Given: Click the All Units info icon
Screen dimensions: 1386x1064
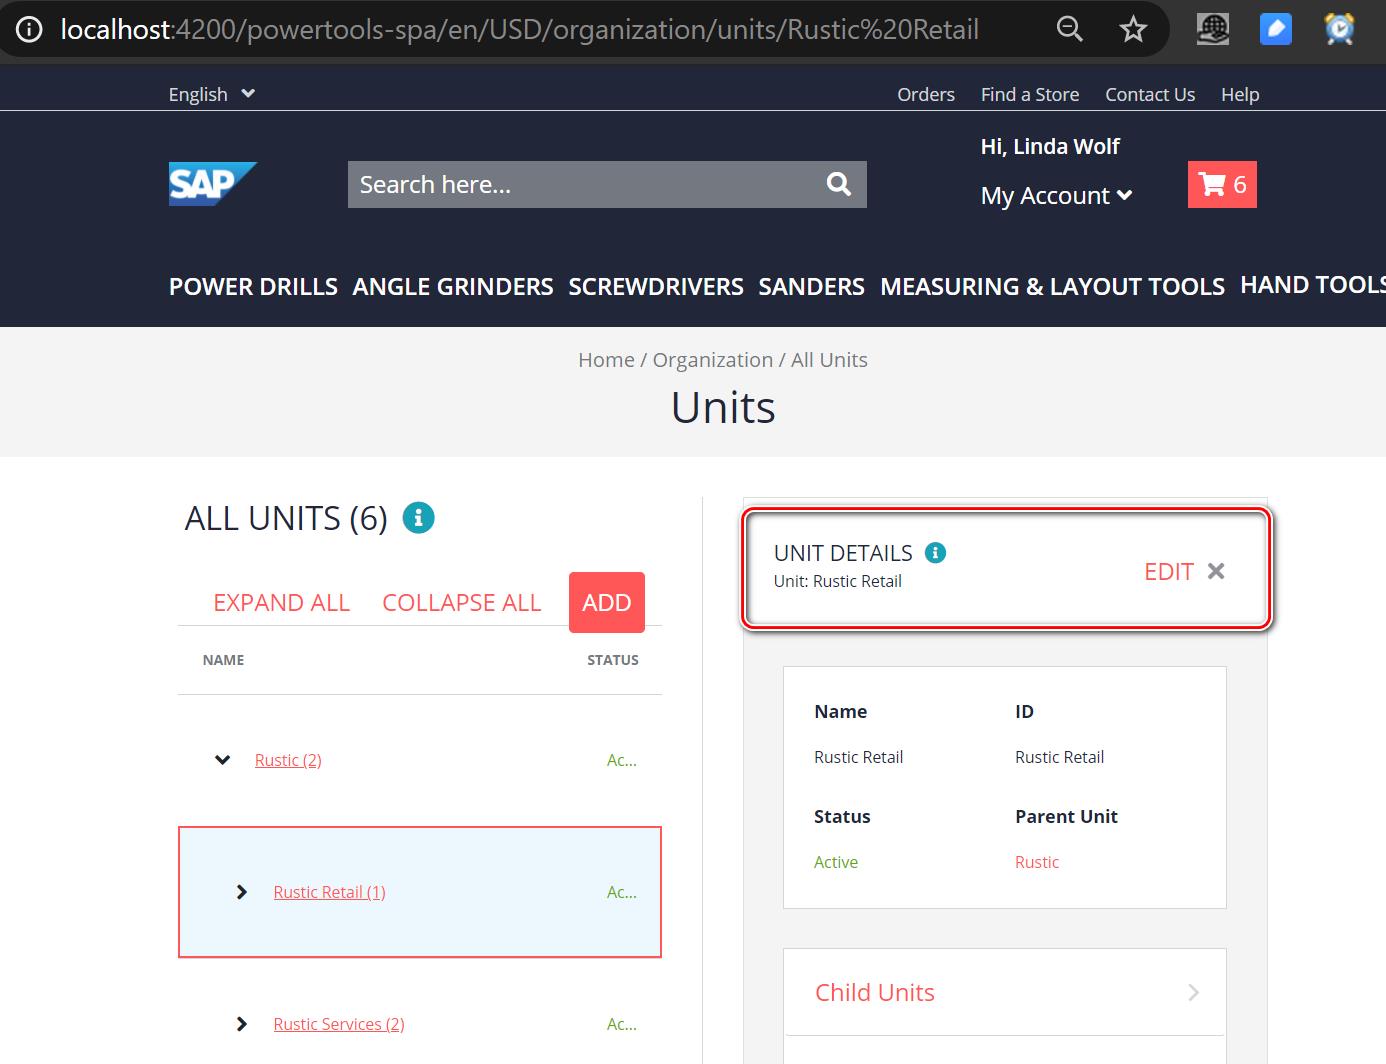Looking at the screenshot, I should click(418, 518).
